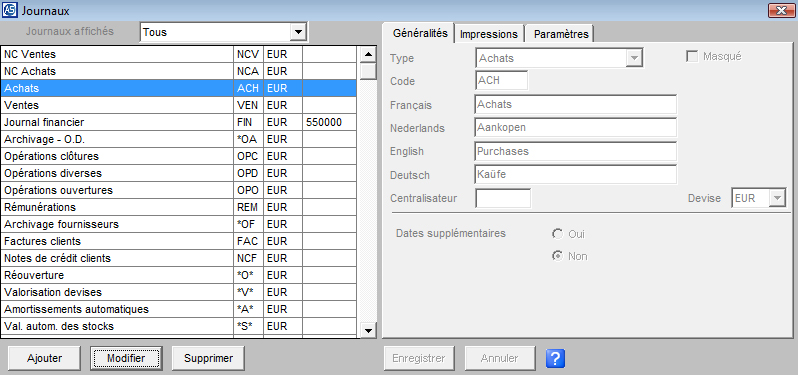Select the Valorisation devises row
The image size is (798, 375).
coord(179,292)
